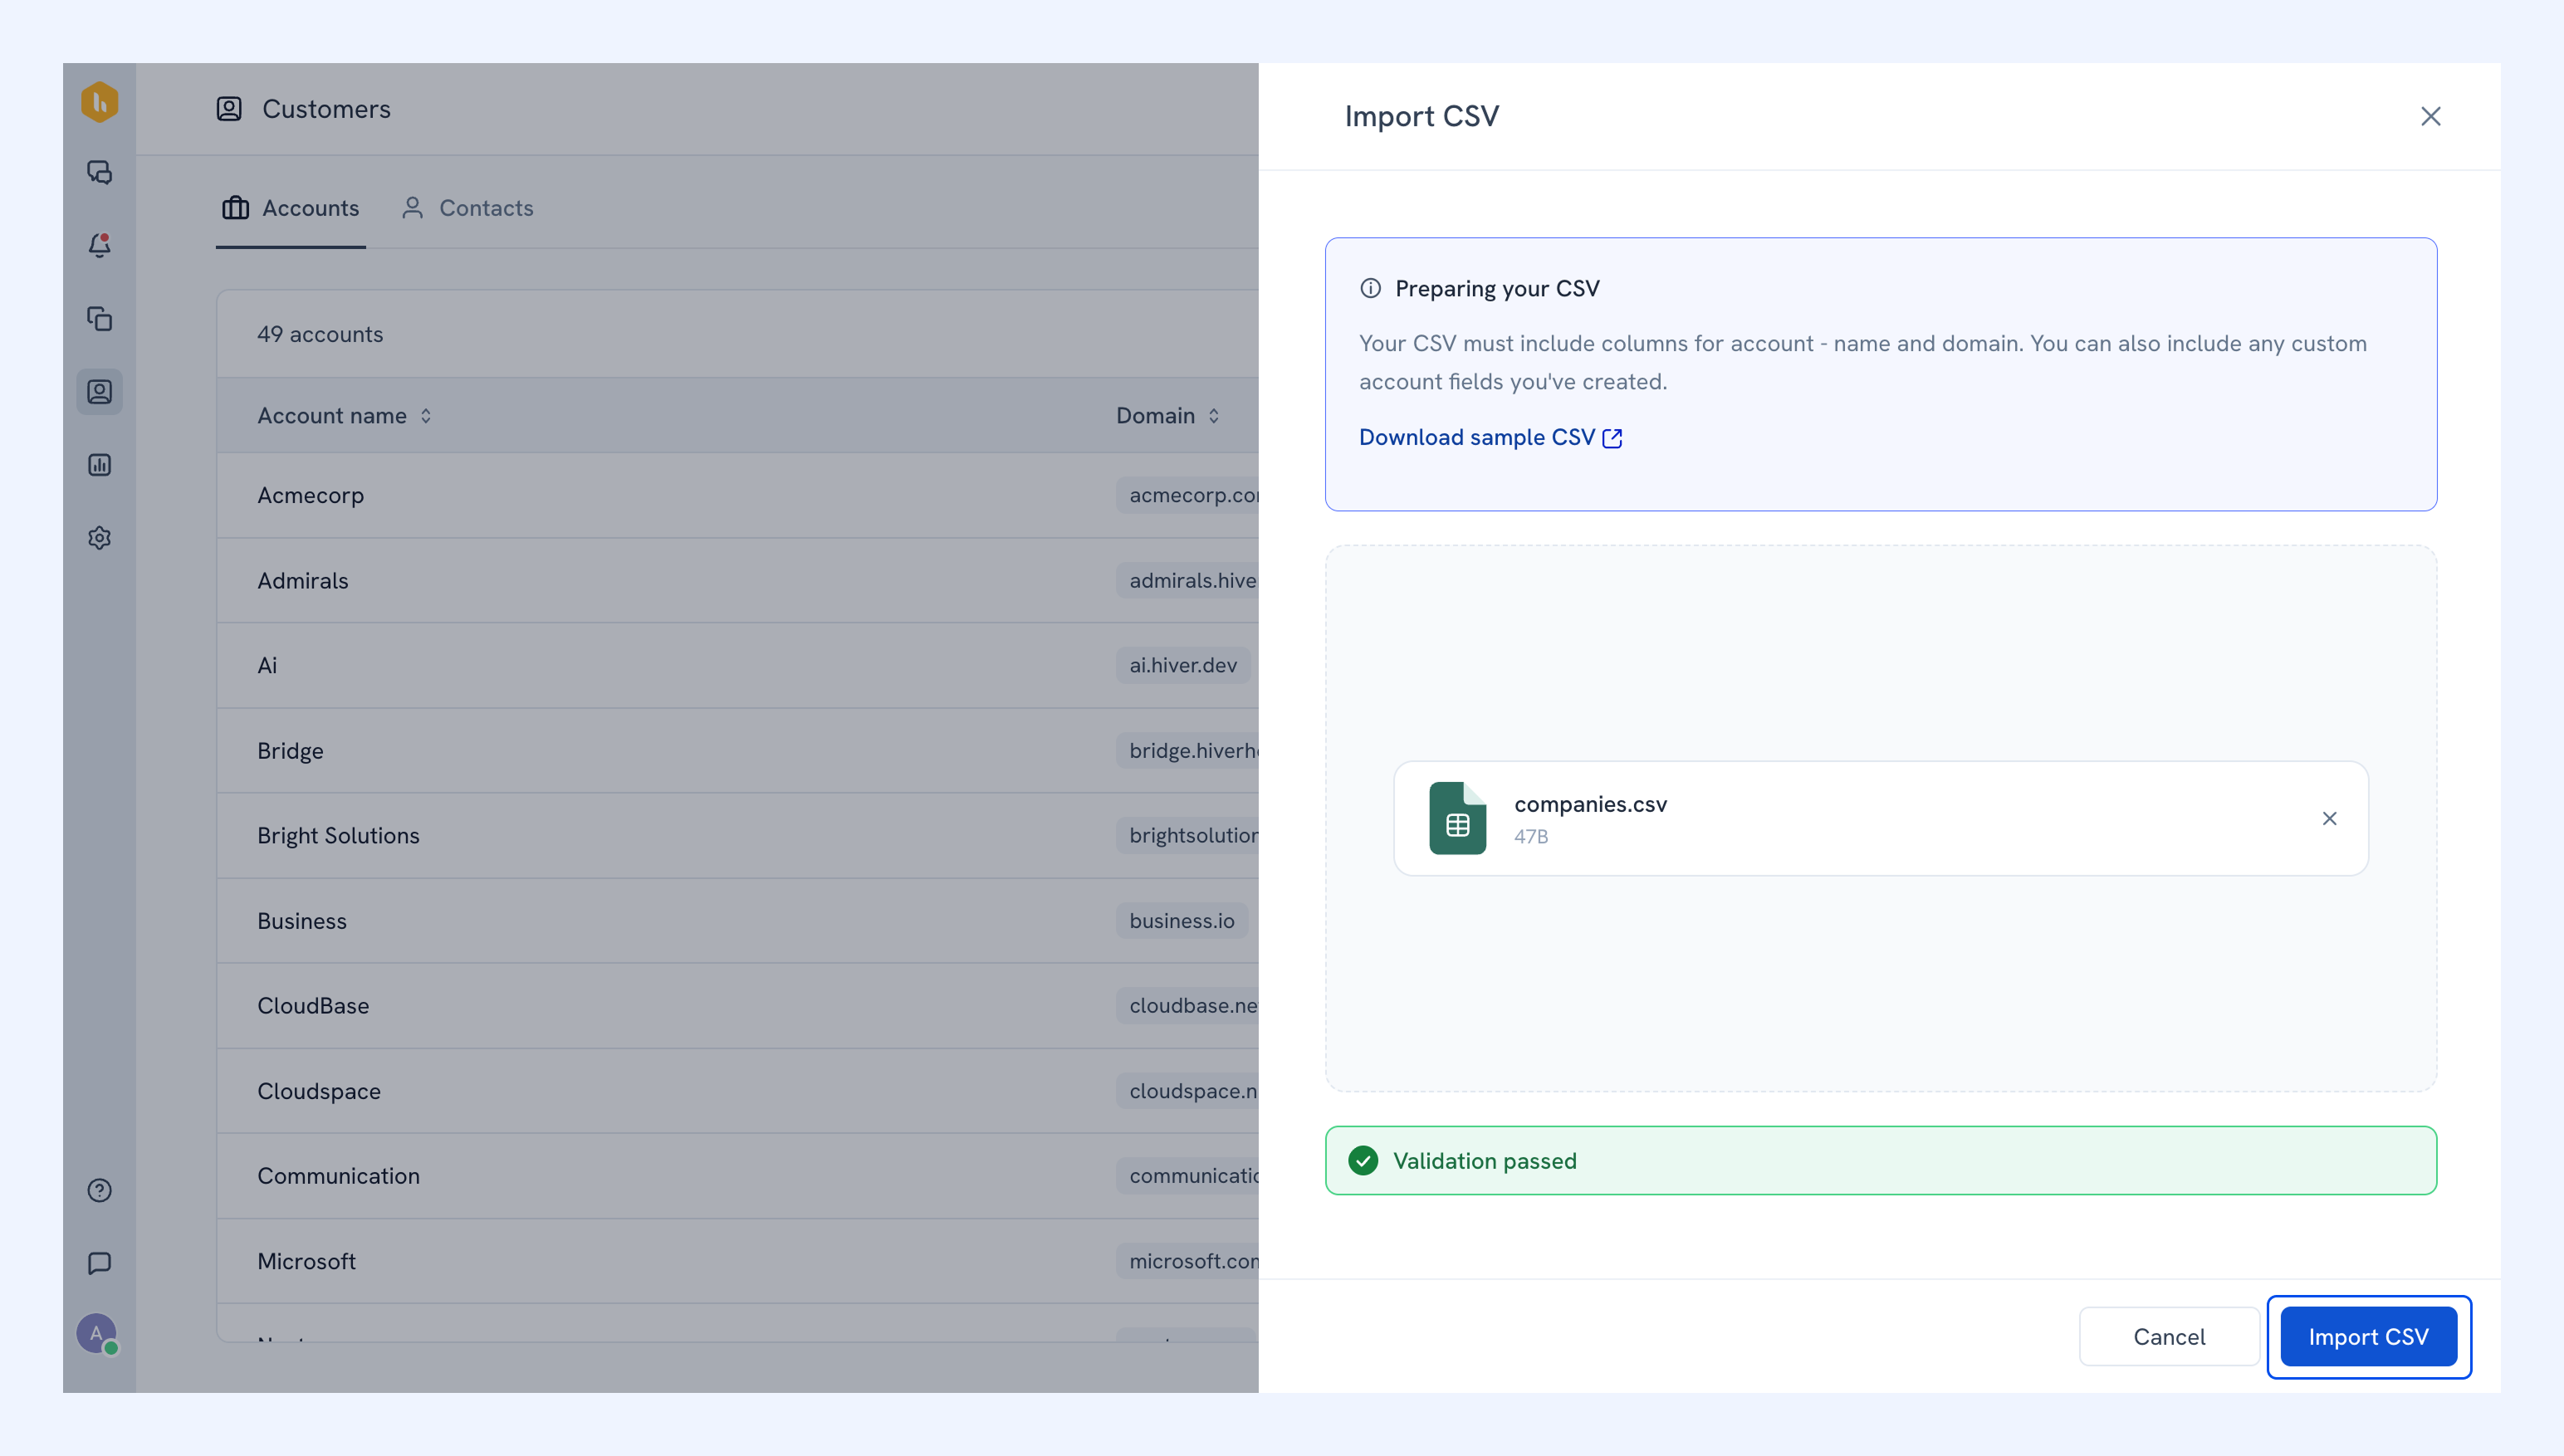This screenshot has width=2564, height=1456.
Task: Open the notifications bell icon
Action: pyautogui.click(x=99, y=245)
